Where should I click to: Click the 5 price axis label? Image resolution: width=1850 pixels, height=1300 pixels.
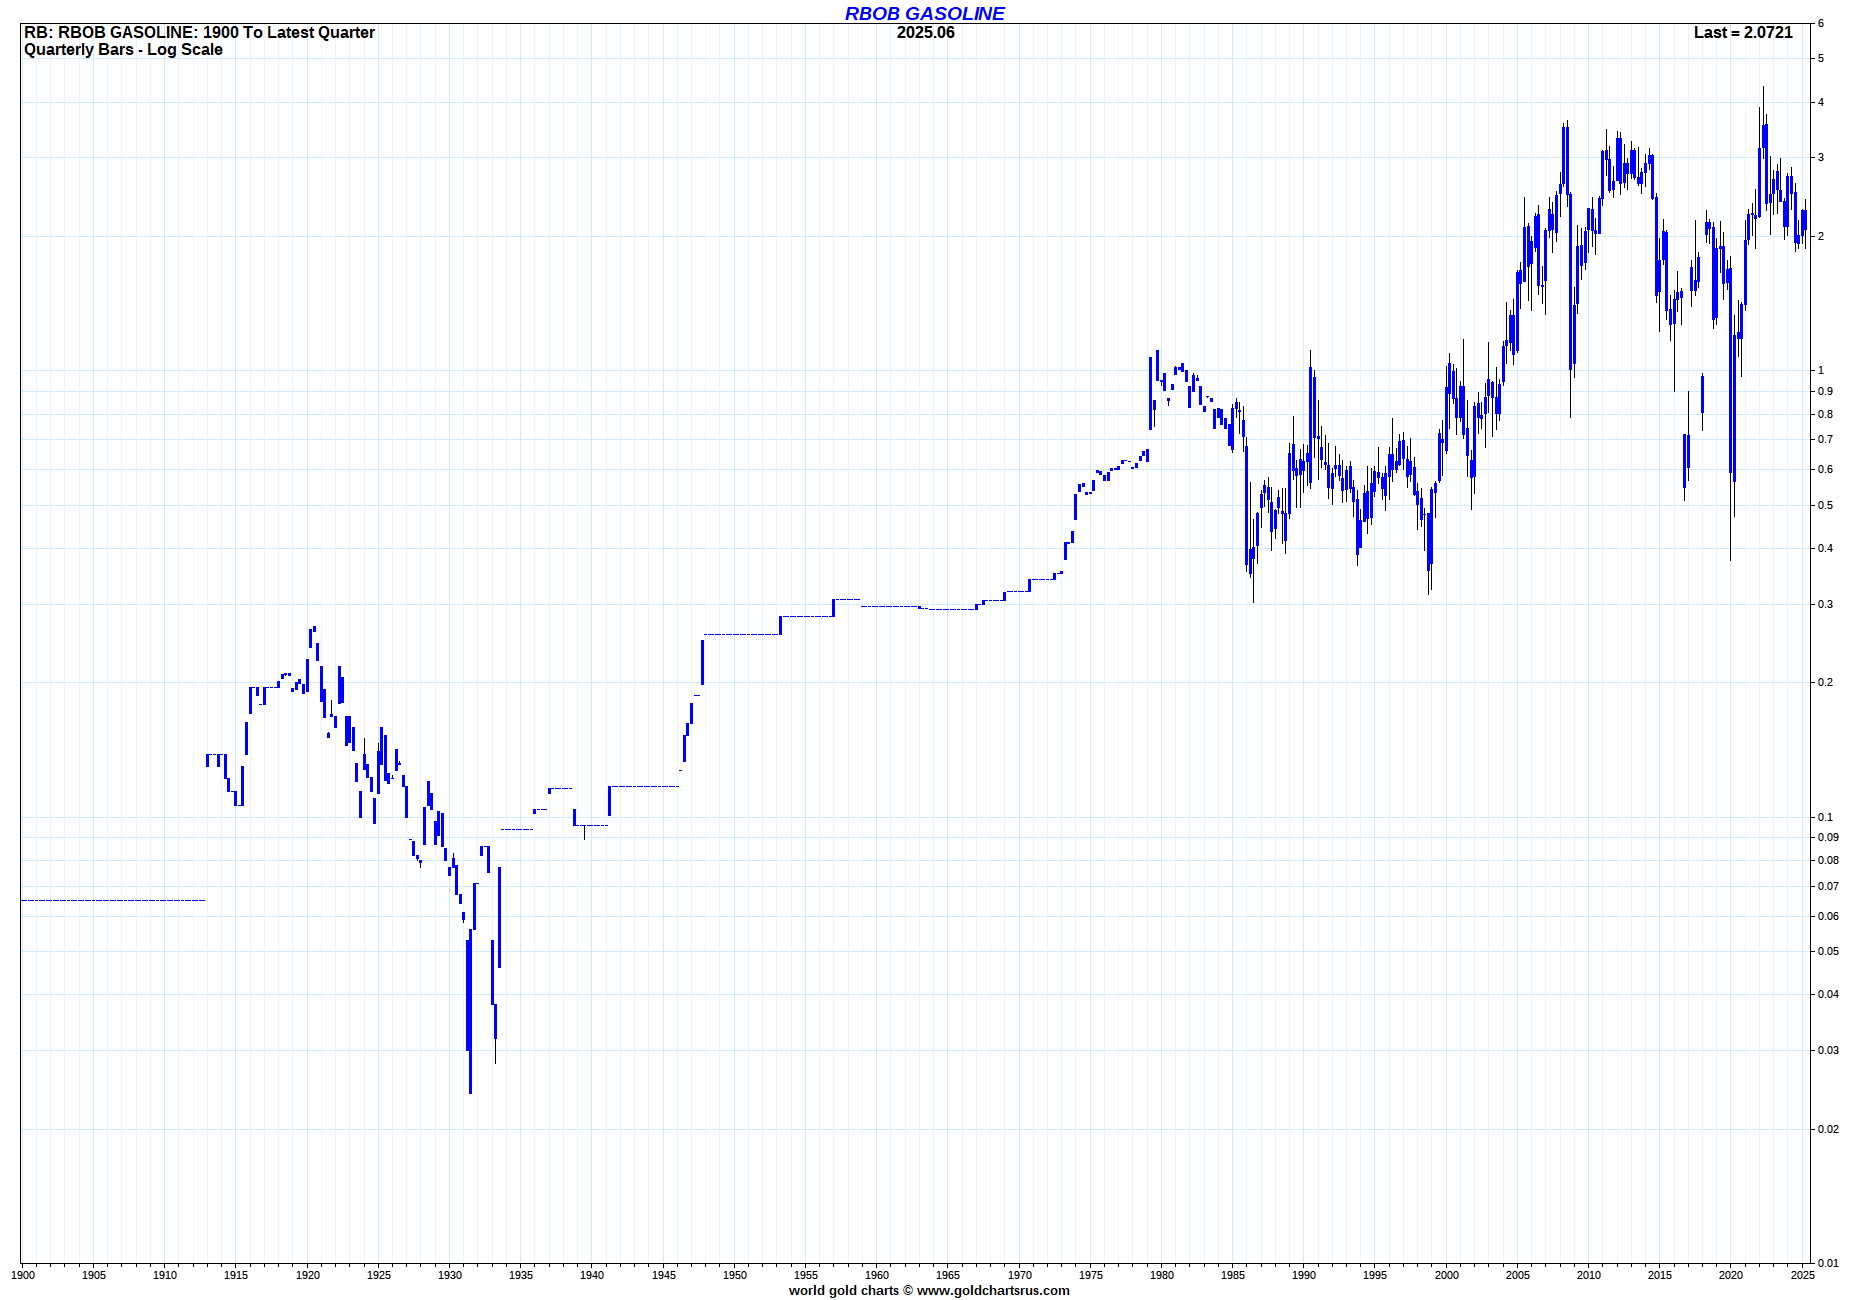click(x=1821, y=58)
